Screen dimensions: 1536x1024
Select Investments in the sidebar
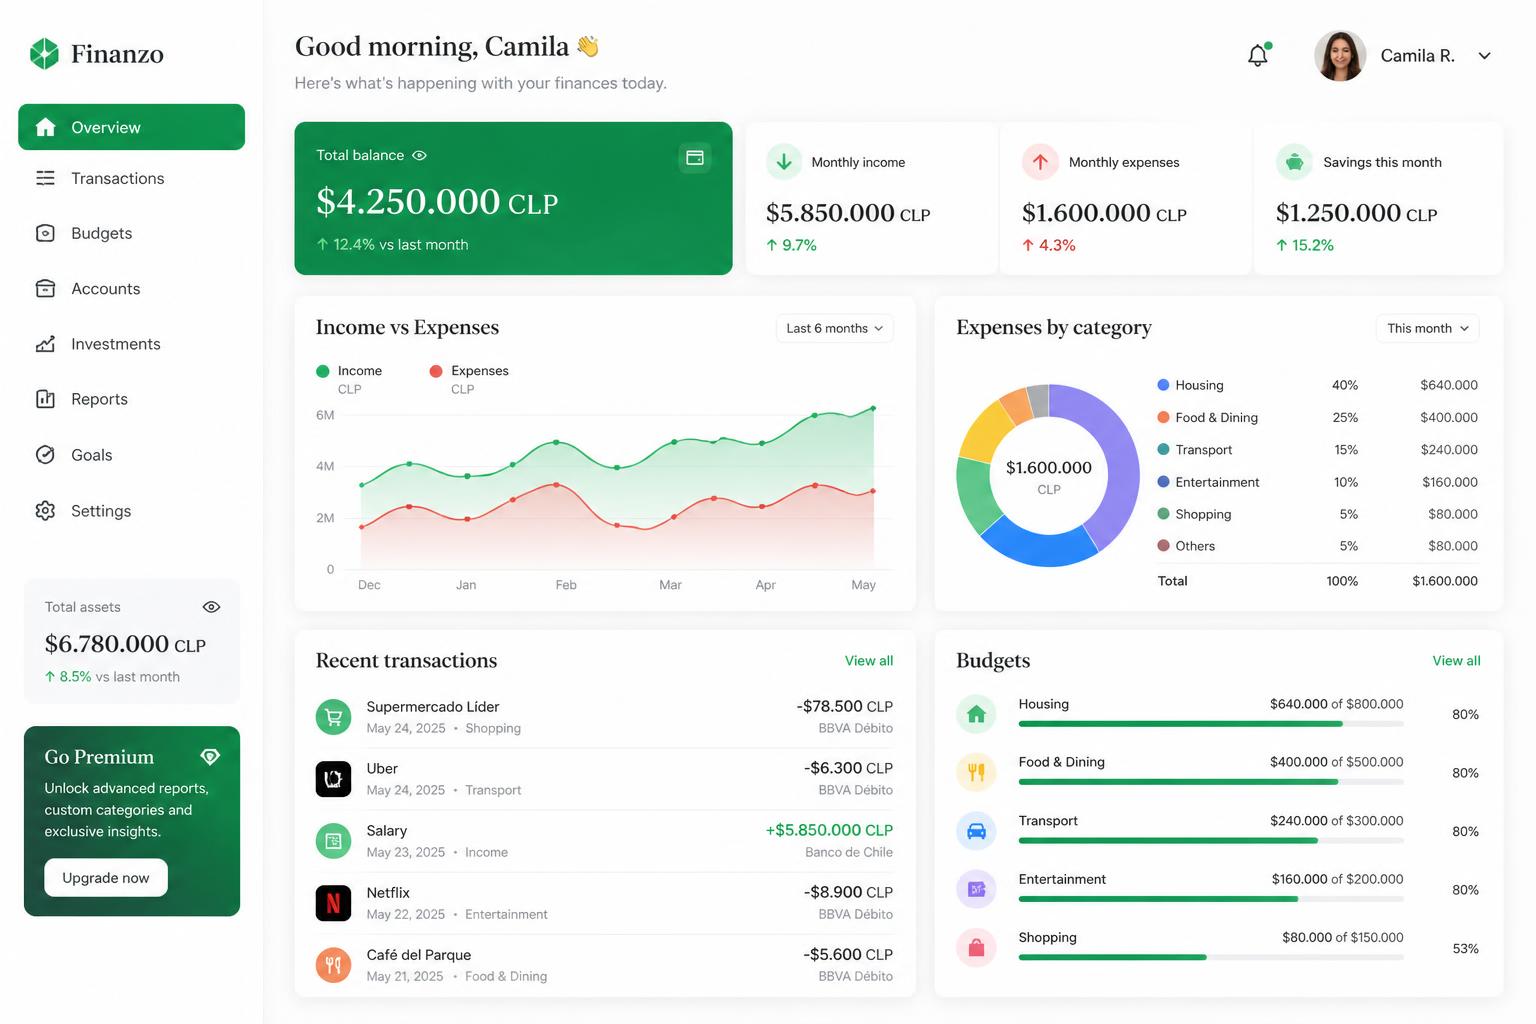[131, 344]
